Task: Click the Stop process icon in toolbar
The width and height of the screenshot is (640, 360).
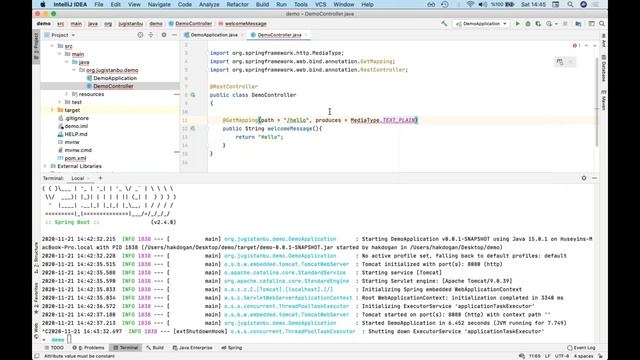Action: [x=565, y=24]
